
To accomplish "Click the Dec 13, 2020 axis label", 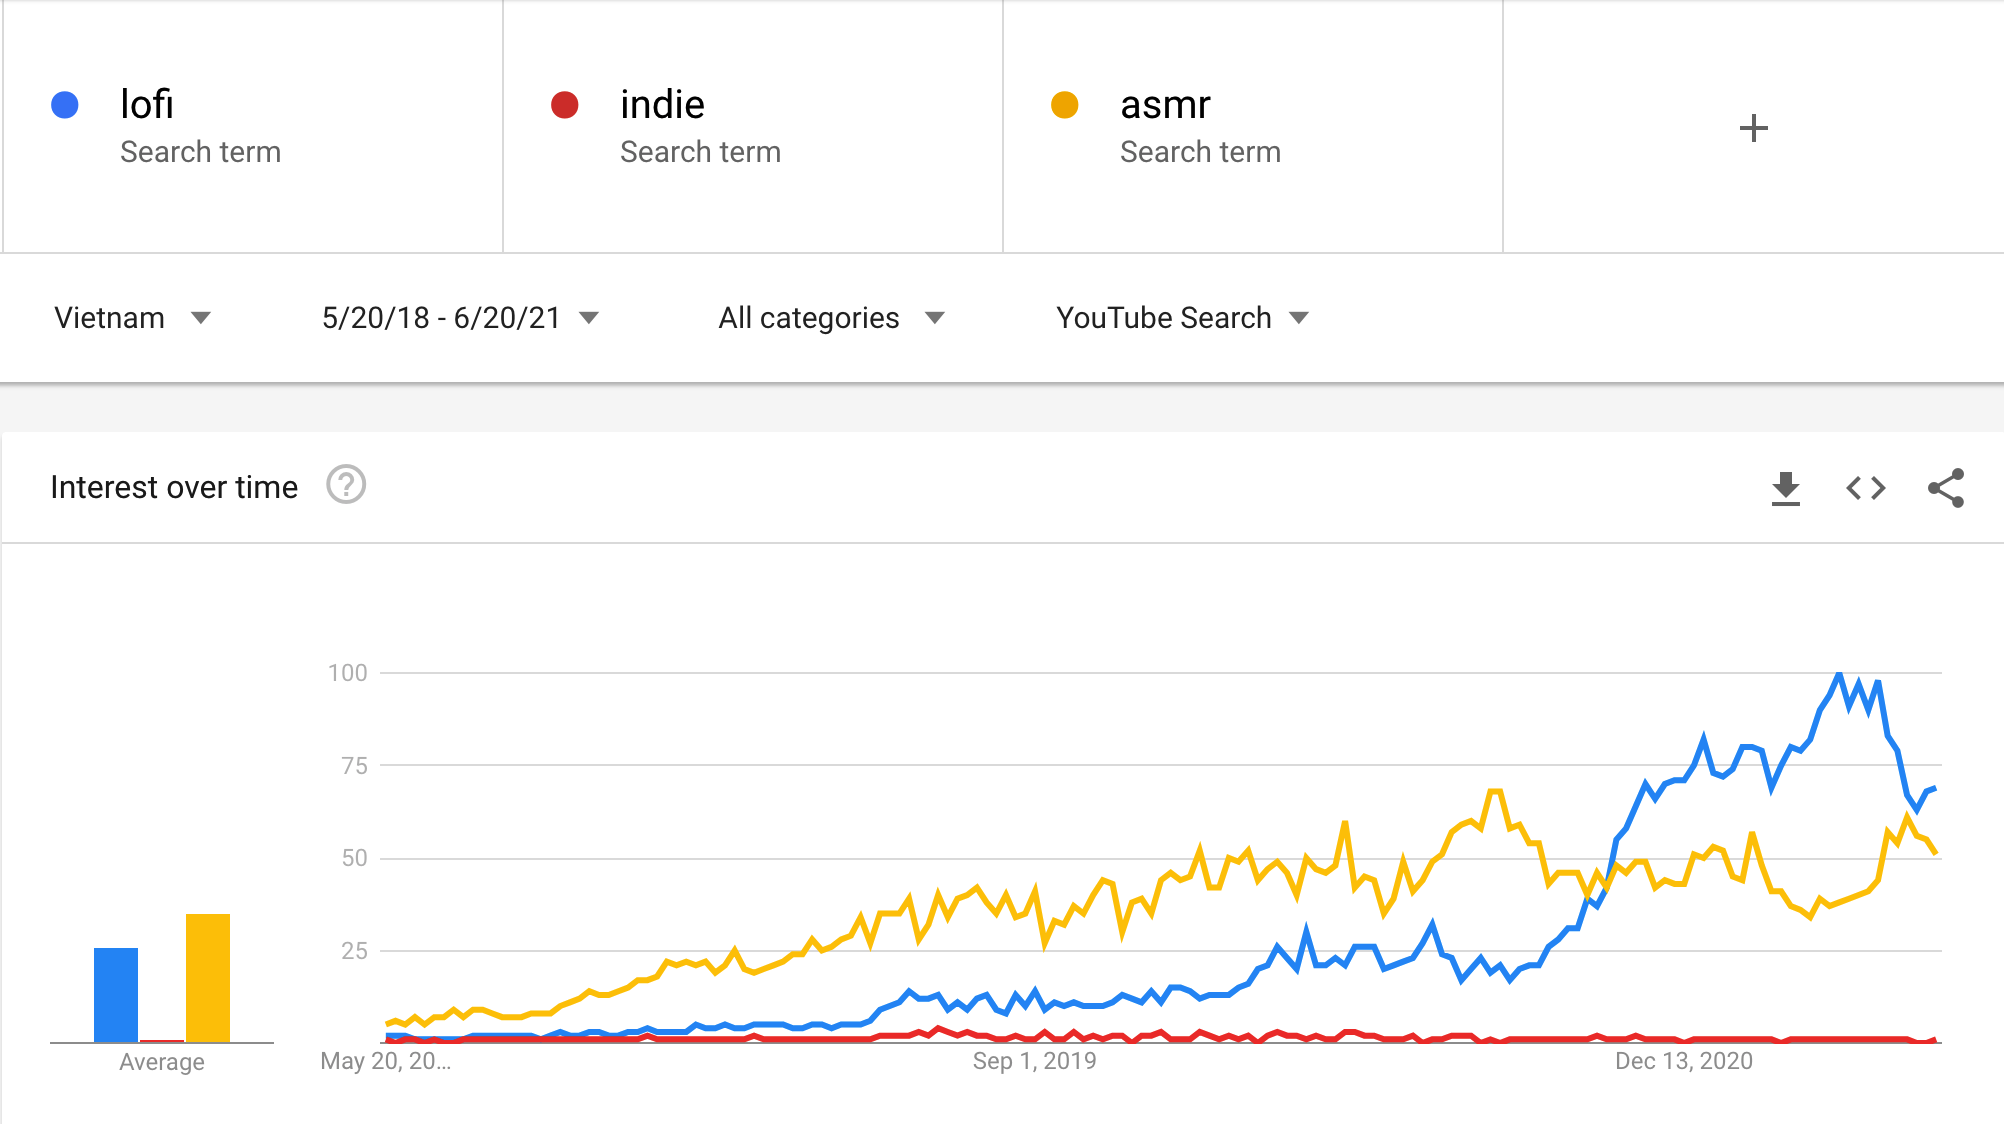I will click(1684, 1061).
